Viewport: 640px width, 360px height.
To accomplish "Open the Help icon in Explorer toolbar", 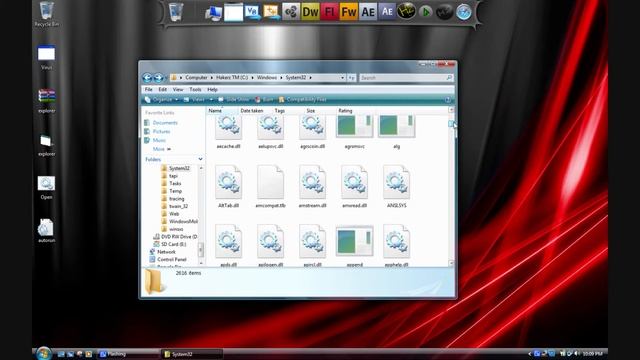I will 447,100.
